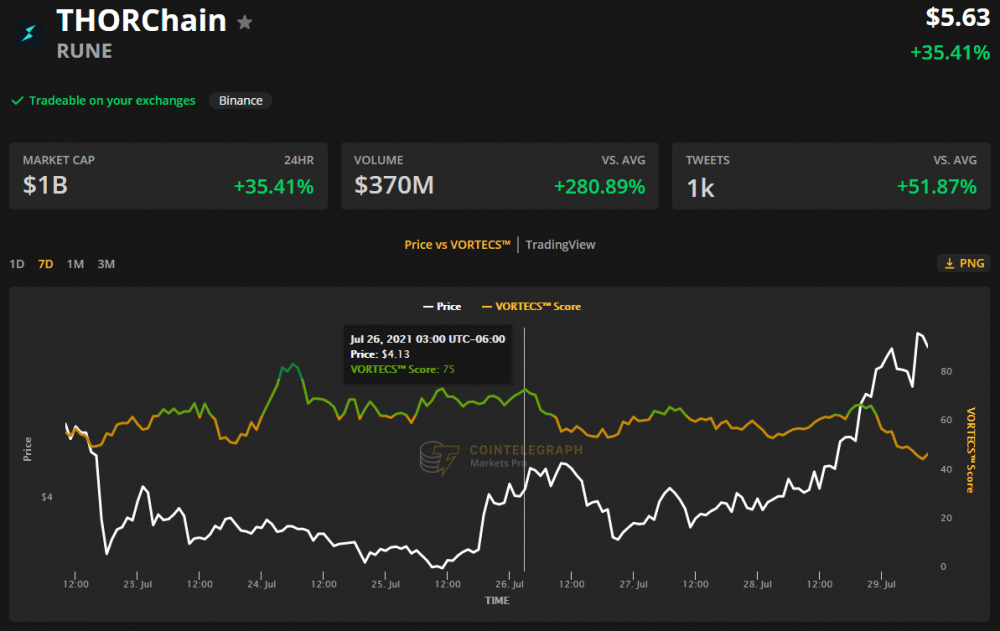Switch to Price vs VORTECS chart tab
The width and height of the screenshot is (1000, 631).
pos(457,244)
